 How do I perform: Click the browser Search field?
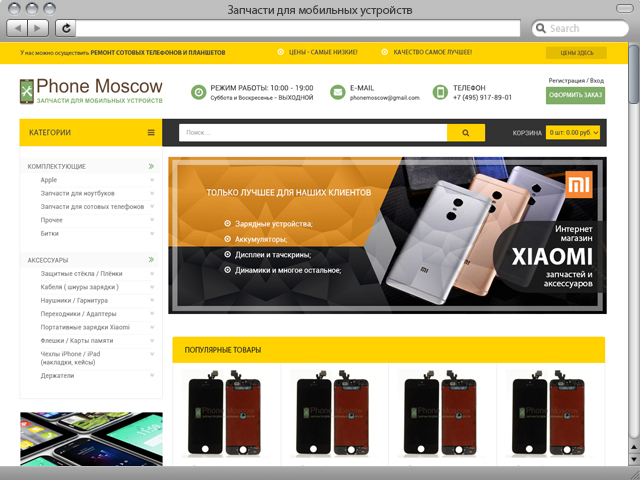click(x=580, y=28)
